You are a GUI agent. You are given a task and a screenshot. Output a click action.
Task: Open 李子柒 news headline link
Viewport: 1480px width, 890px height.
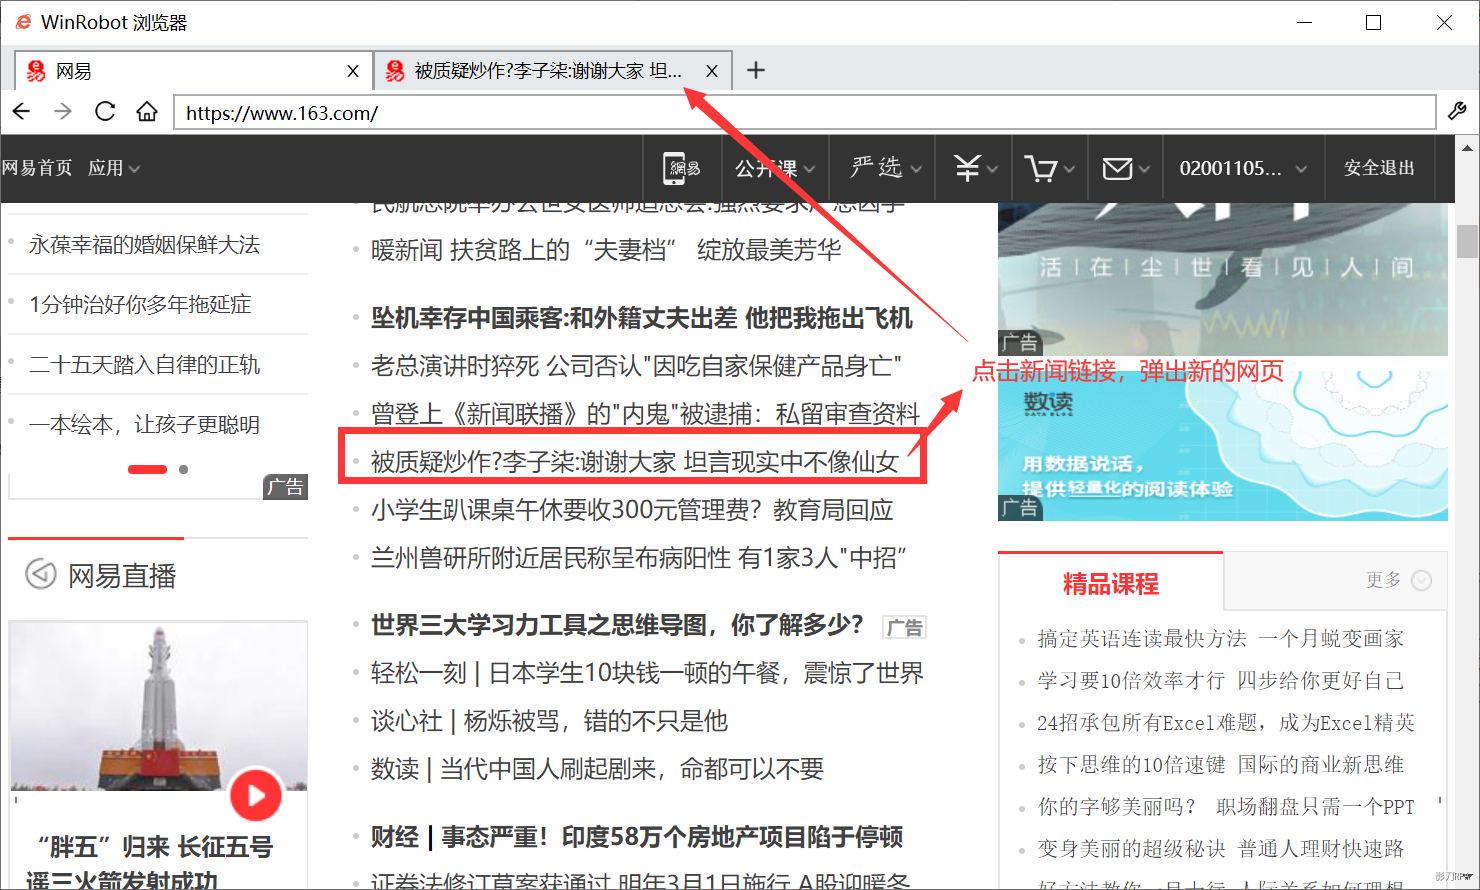[x=634, y=461]
